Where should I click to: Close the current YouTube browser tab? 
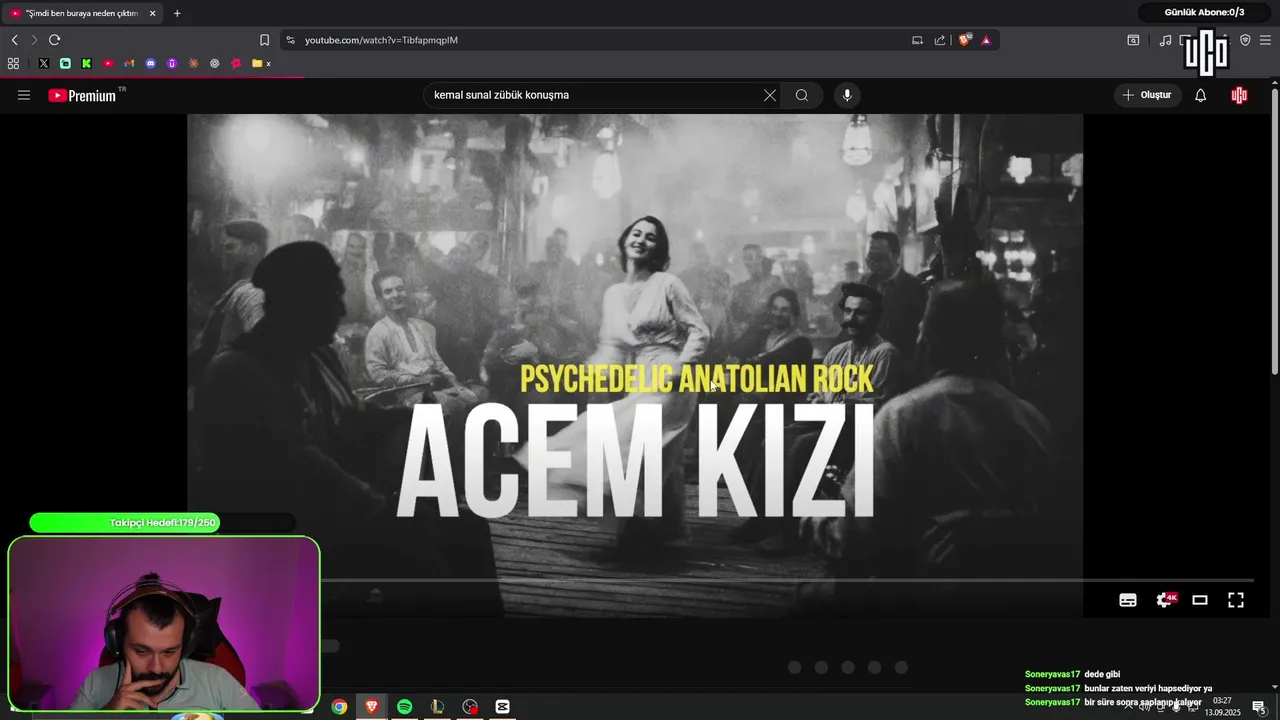[153, 13]
